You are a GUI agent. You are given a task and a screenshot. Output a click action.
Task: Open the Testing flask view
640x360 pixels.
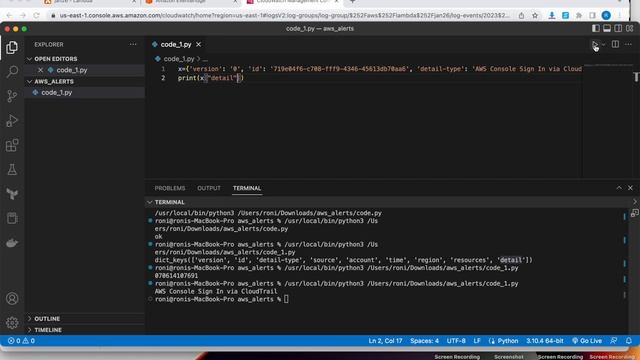12,170
